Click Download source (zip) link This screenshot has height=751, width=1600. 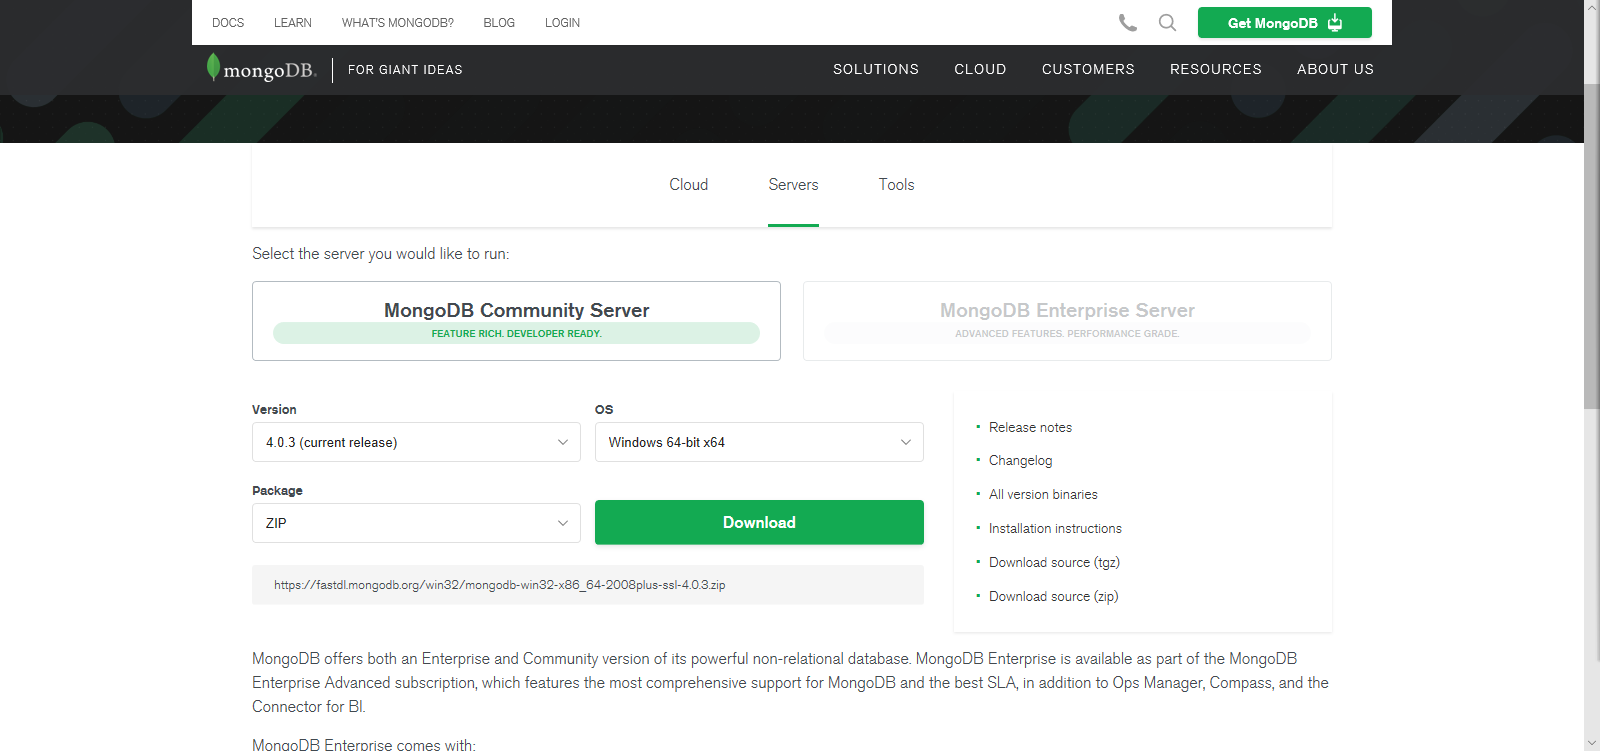pos(1053,597)
